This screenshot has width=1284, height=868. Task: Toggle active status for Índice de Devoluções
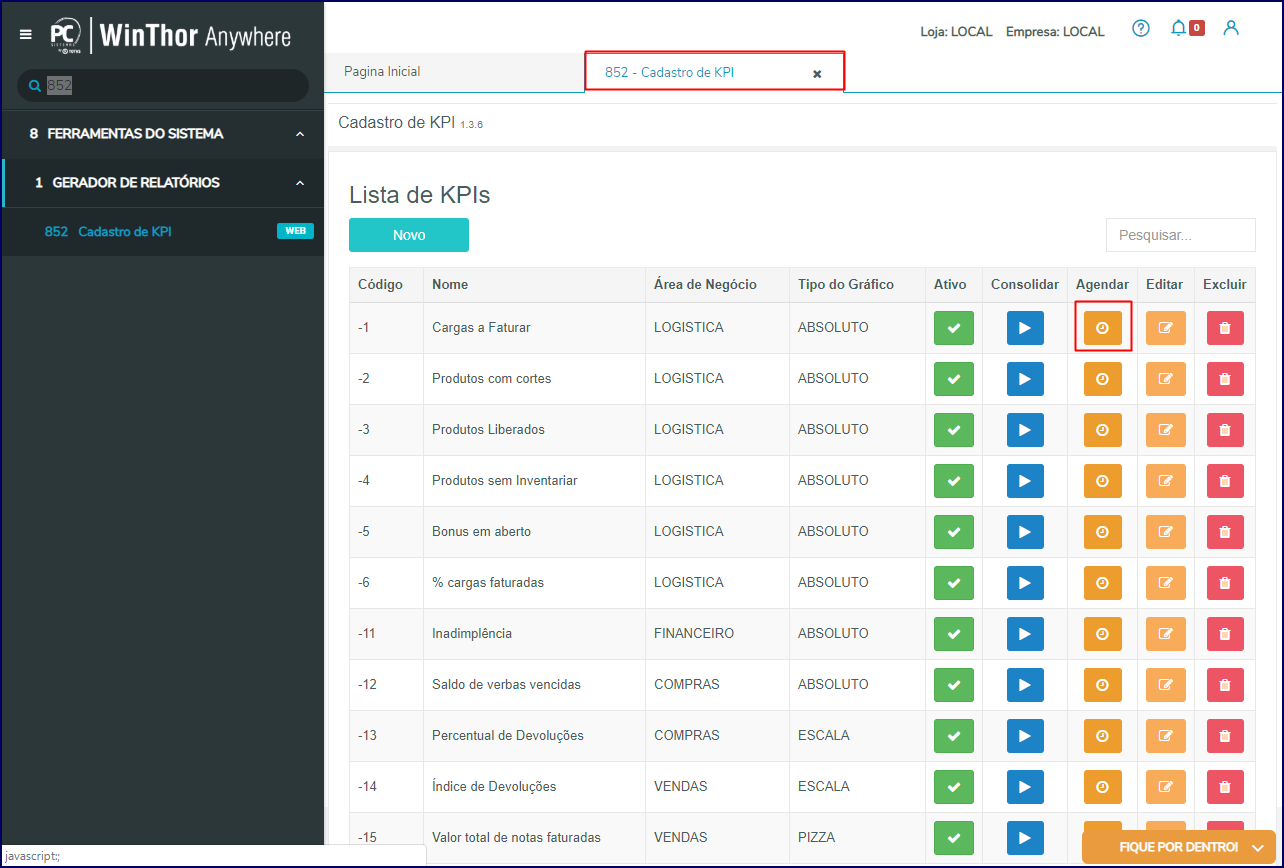point(954,787)
